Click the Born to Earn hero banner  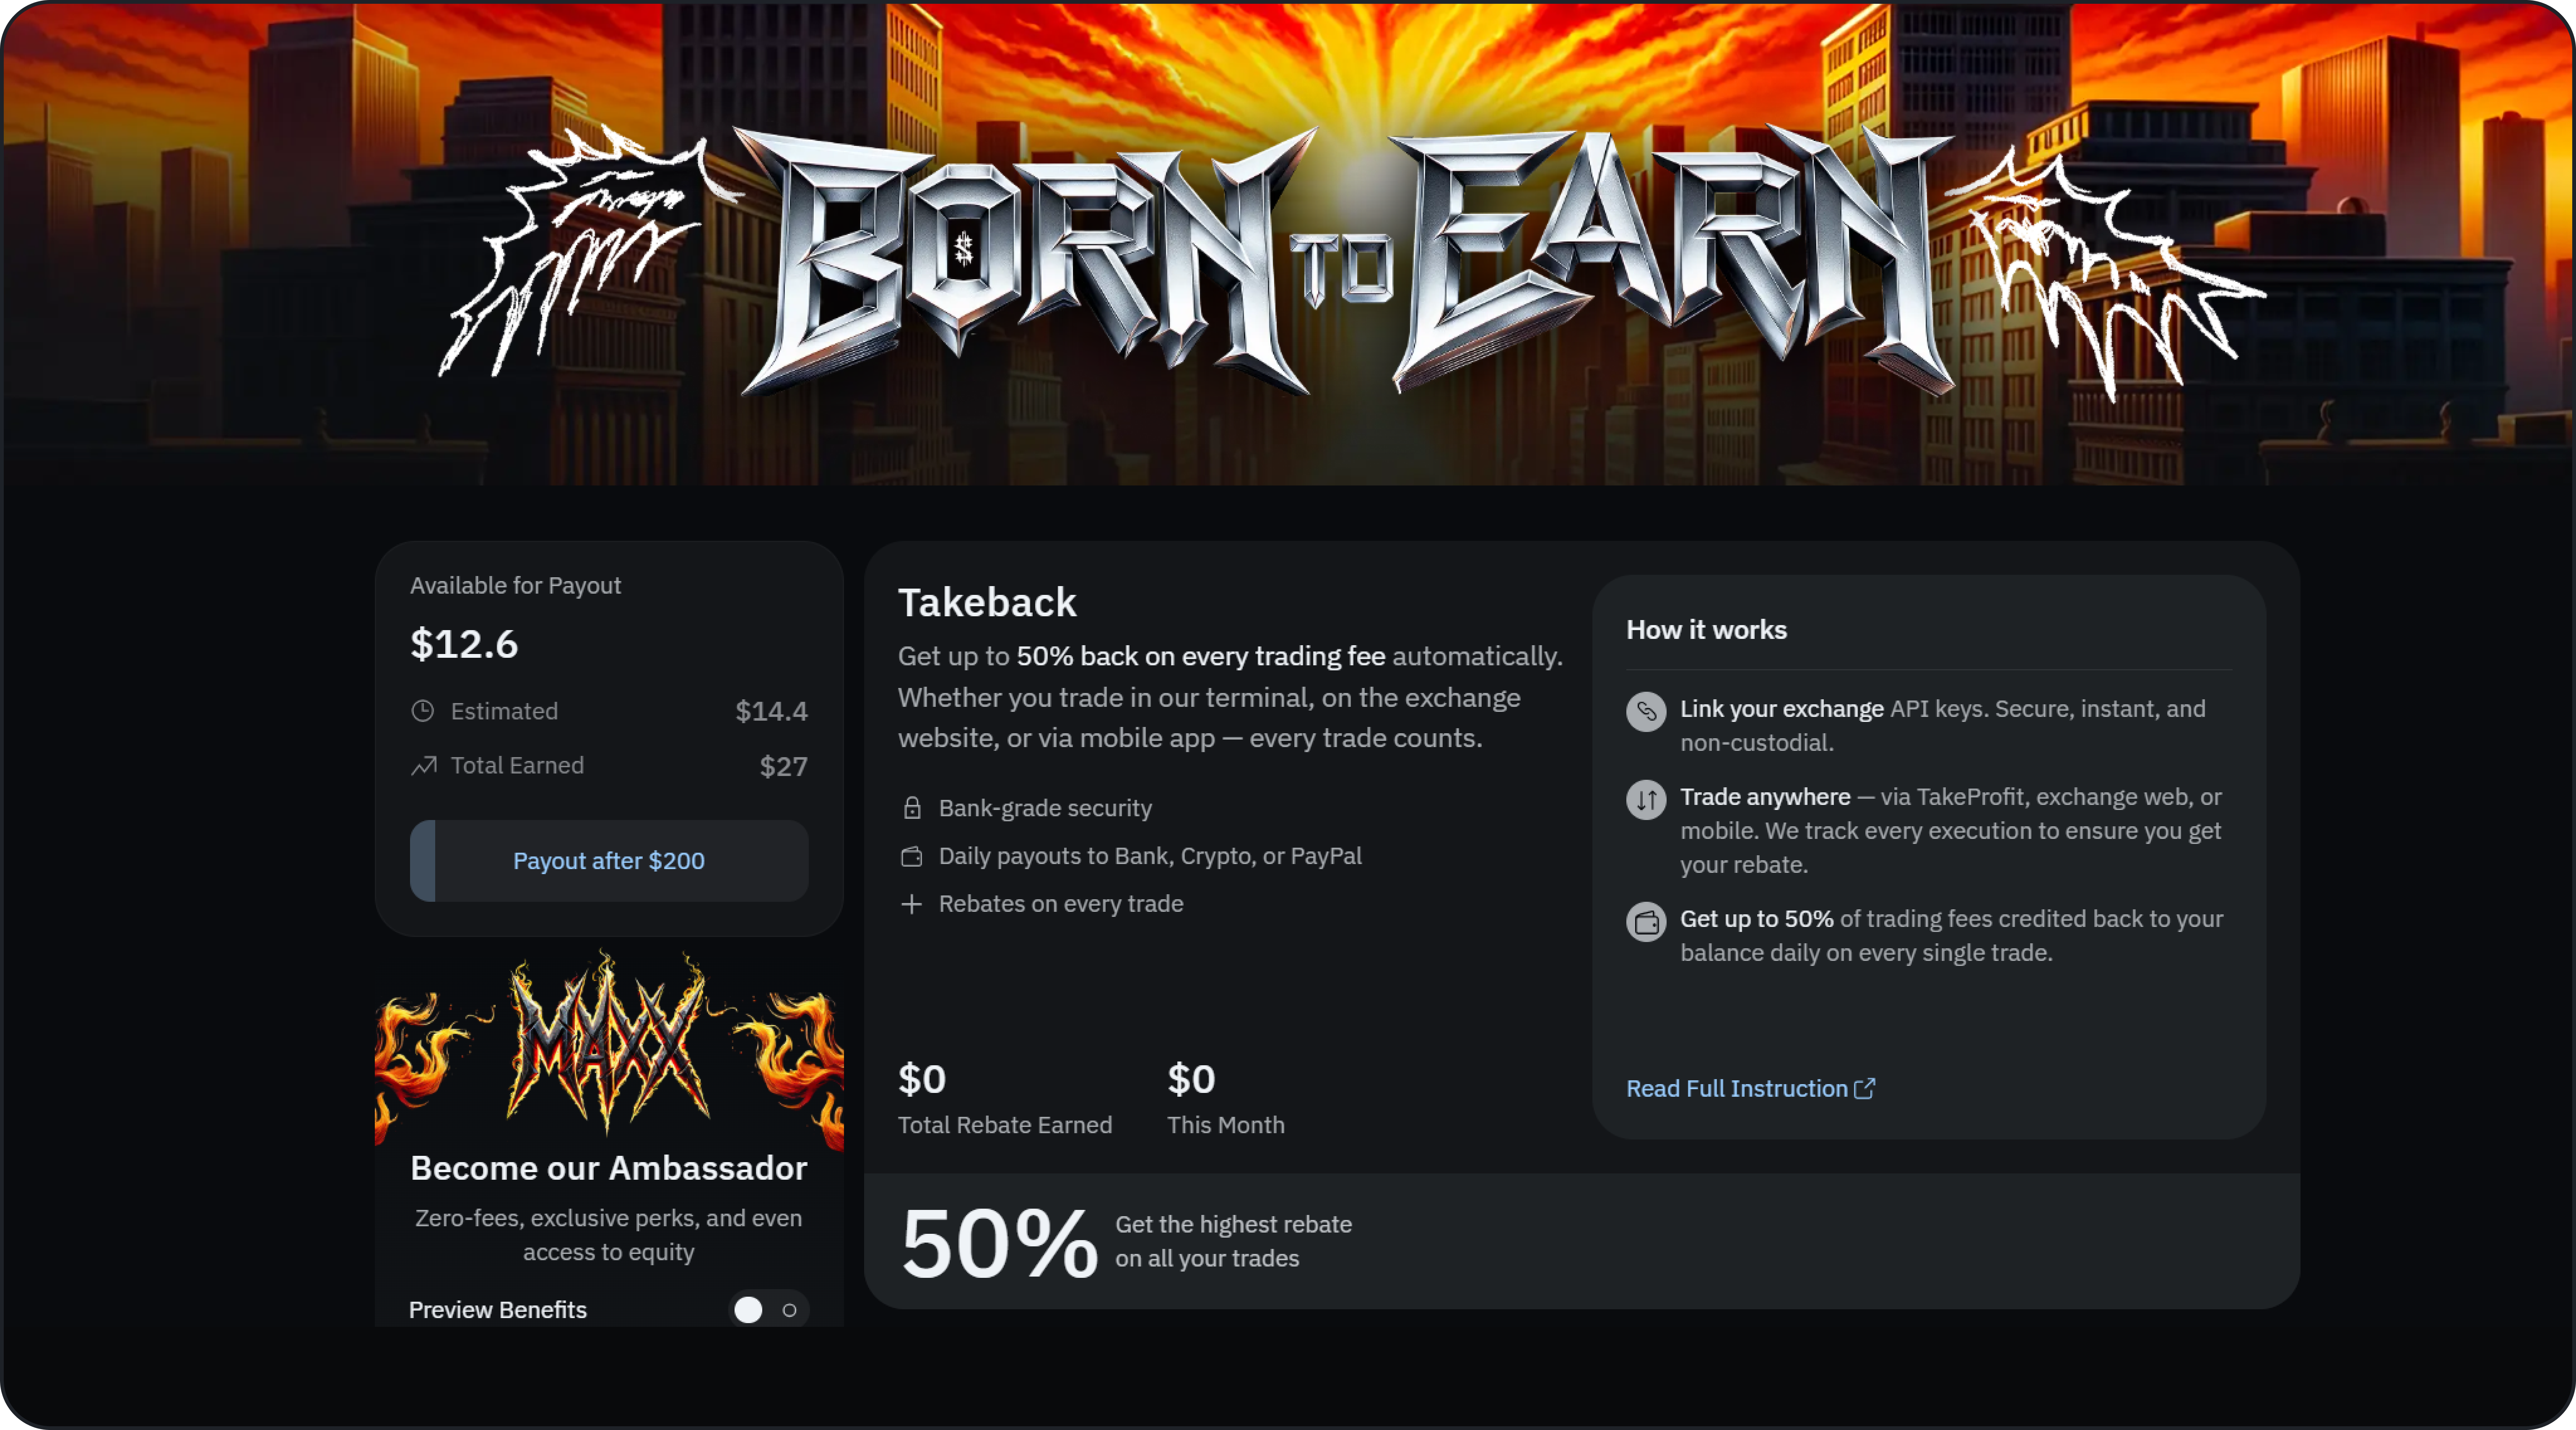coord(1288,244)
